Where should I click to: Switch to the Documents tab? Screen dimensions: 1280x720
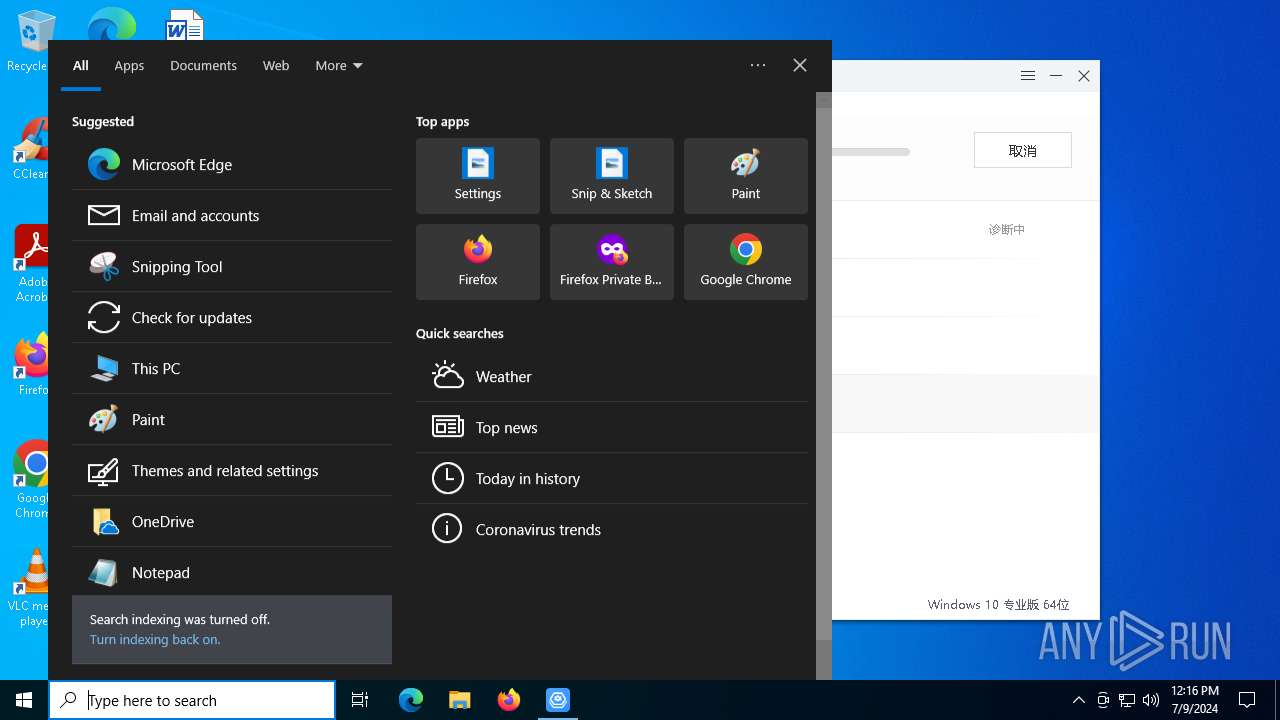coord(203,66)
